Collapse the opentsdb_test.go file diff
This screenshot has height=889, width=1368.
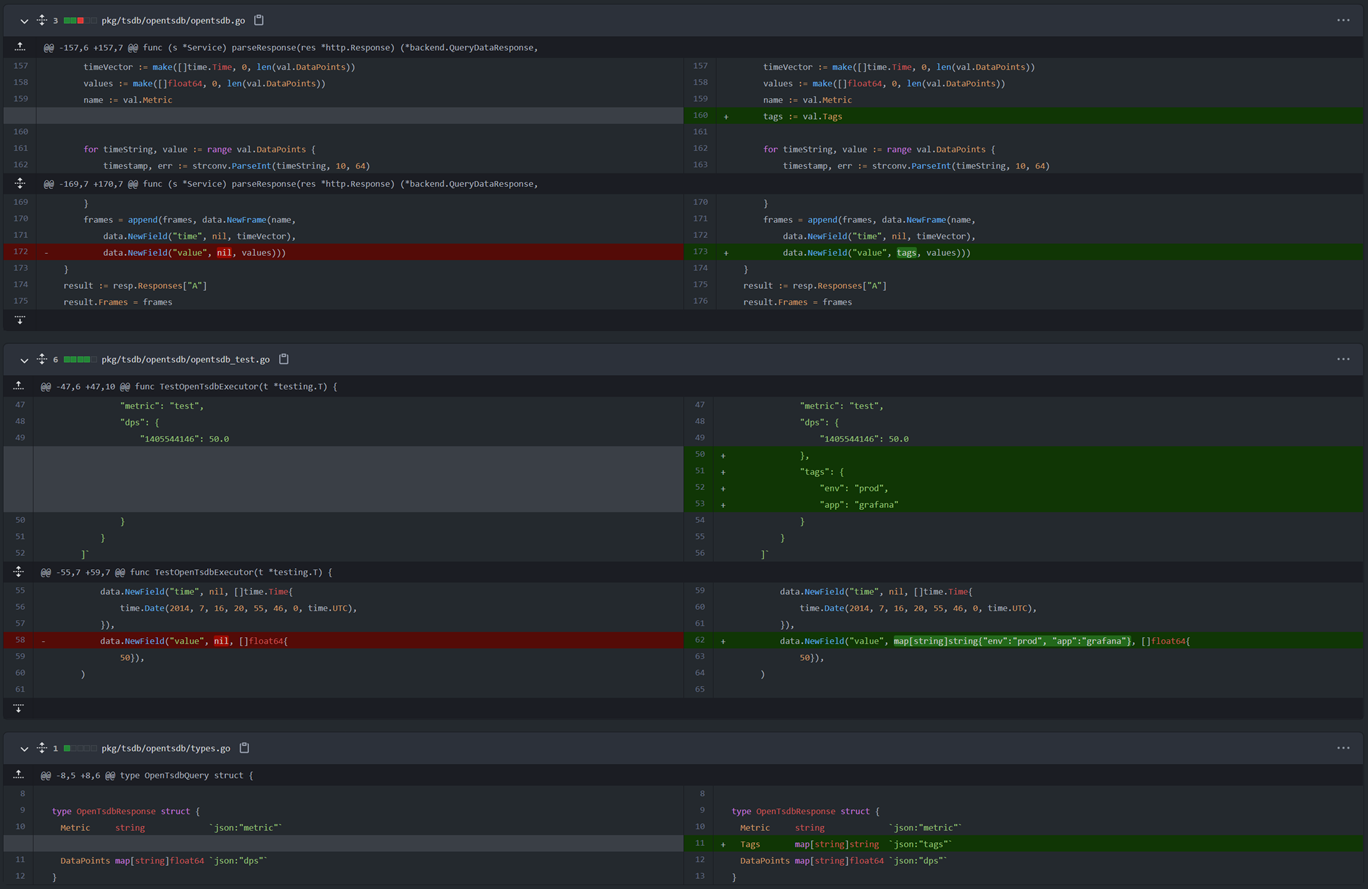pos(22,359)
